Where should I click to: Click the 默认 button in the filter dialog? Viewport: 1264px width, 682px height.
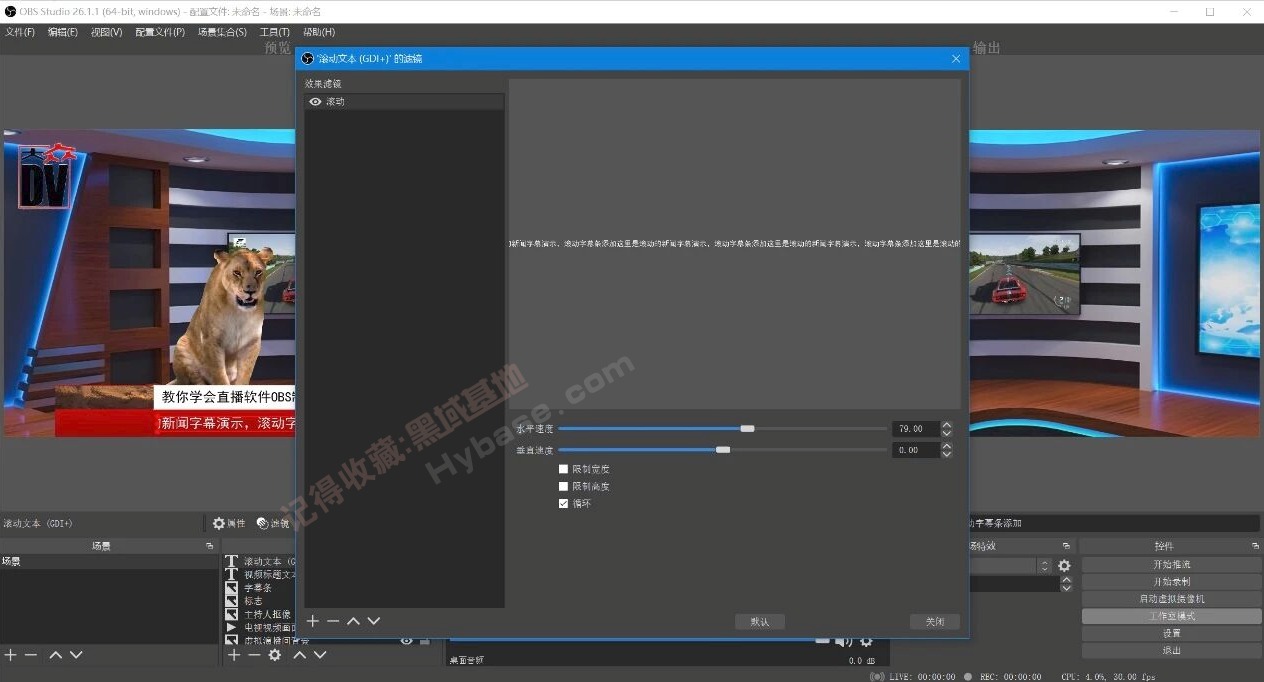[x=759, y=621]
